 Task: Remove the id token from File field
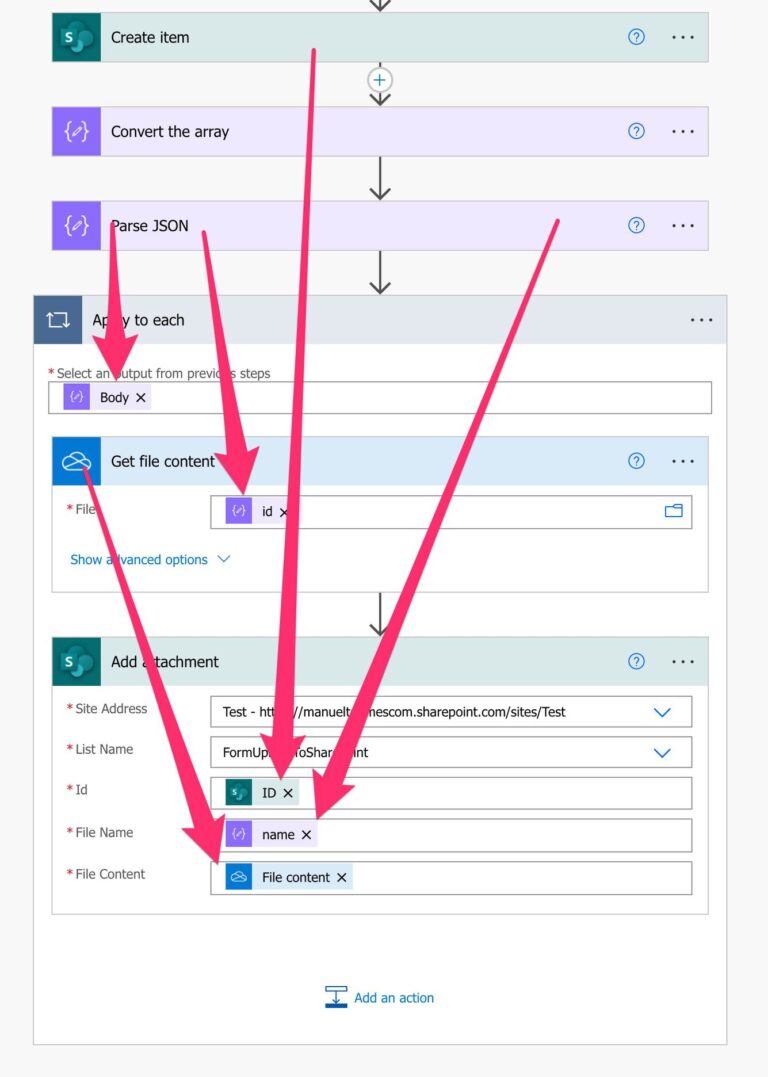coord(284,511)
